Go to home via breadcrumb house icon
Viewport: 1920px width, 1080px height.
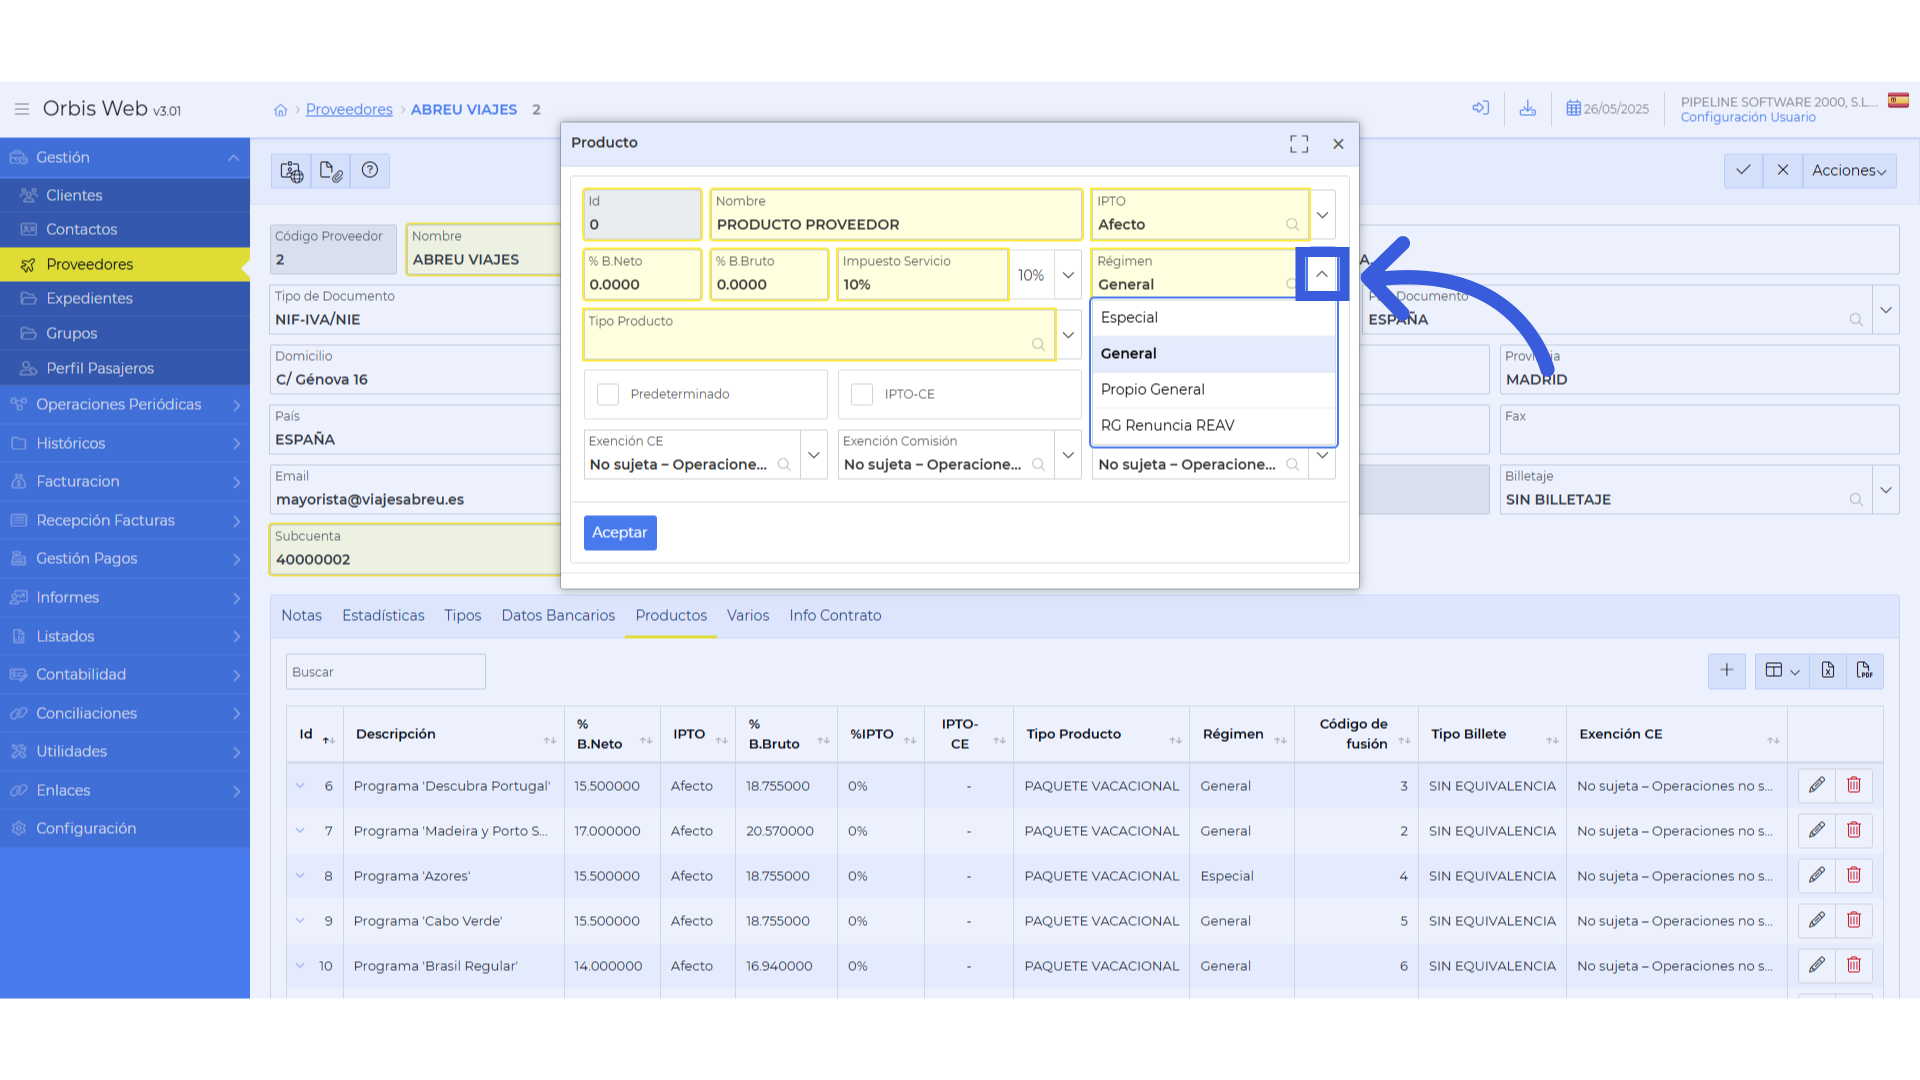(281, 110)
